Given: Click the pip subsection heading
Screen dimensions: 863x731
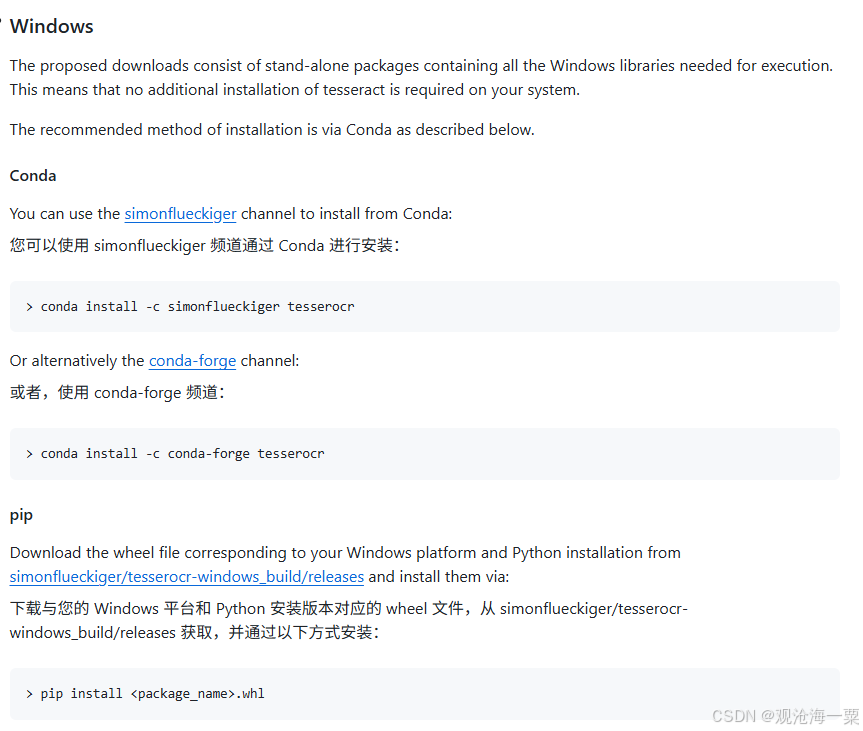Looking at the screenshot, I should click(21, 515).
